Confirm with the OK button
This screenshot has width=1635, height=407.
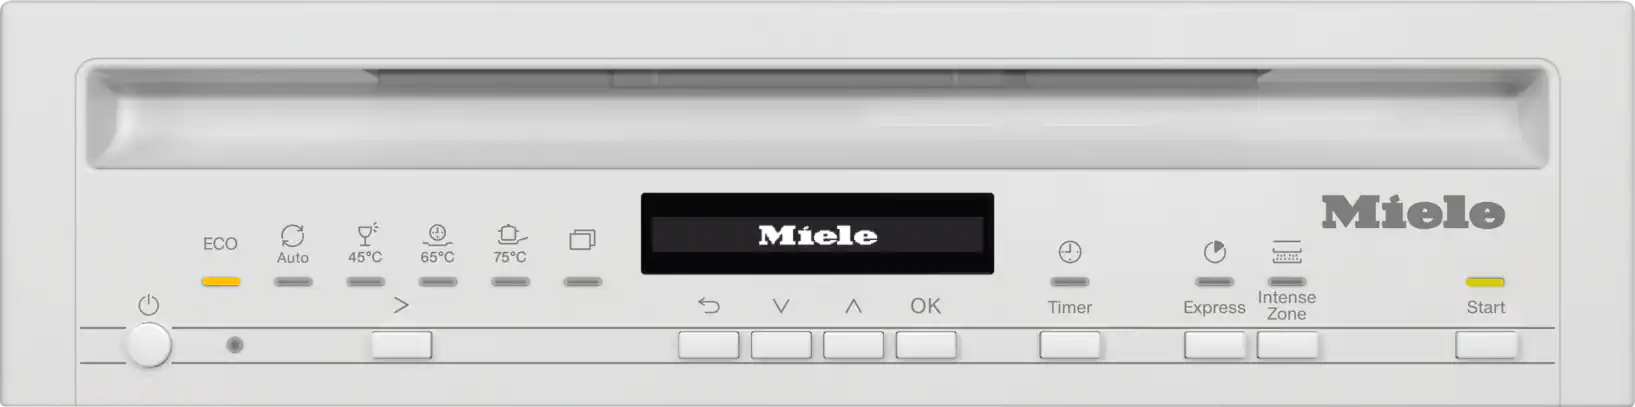point(926,345)
